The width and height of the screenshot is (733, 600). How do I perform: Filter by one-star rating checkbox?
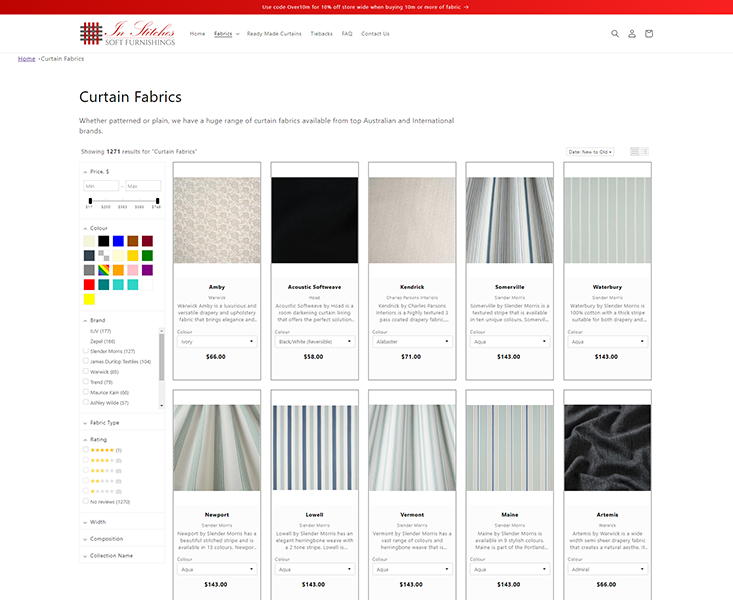(86, 491)
